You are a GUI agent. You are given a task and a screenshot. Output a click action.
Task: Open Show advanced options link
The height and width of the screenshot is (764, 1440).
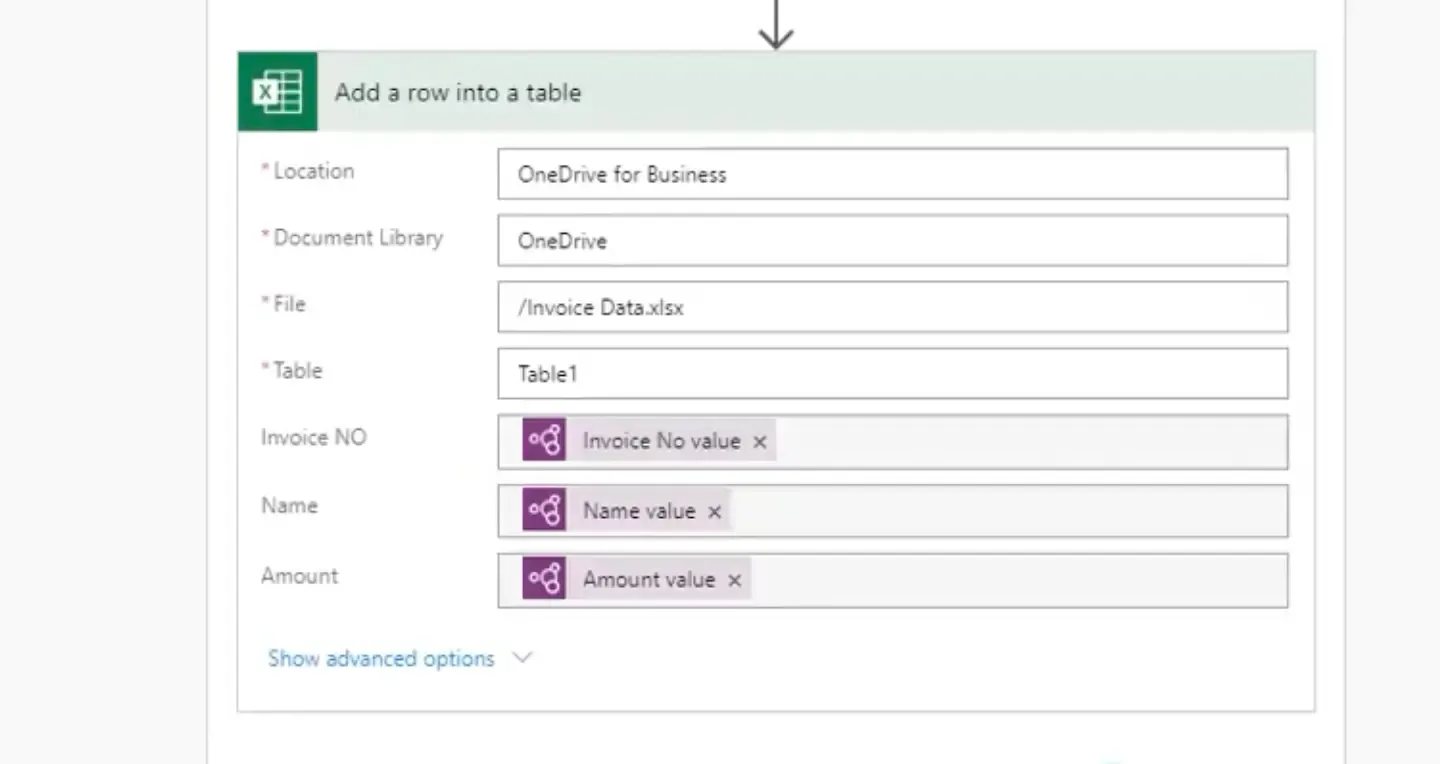[381, 659]
